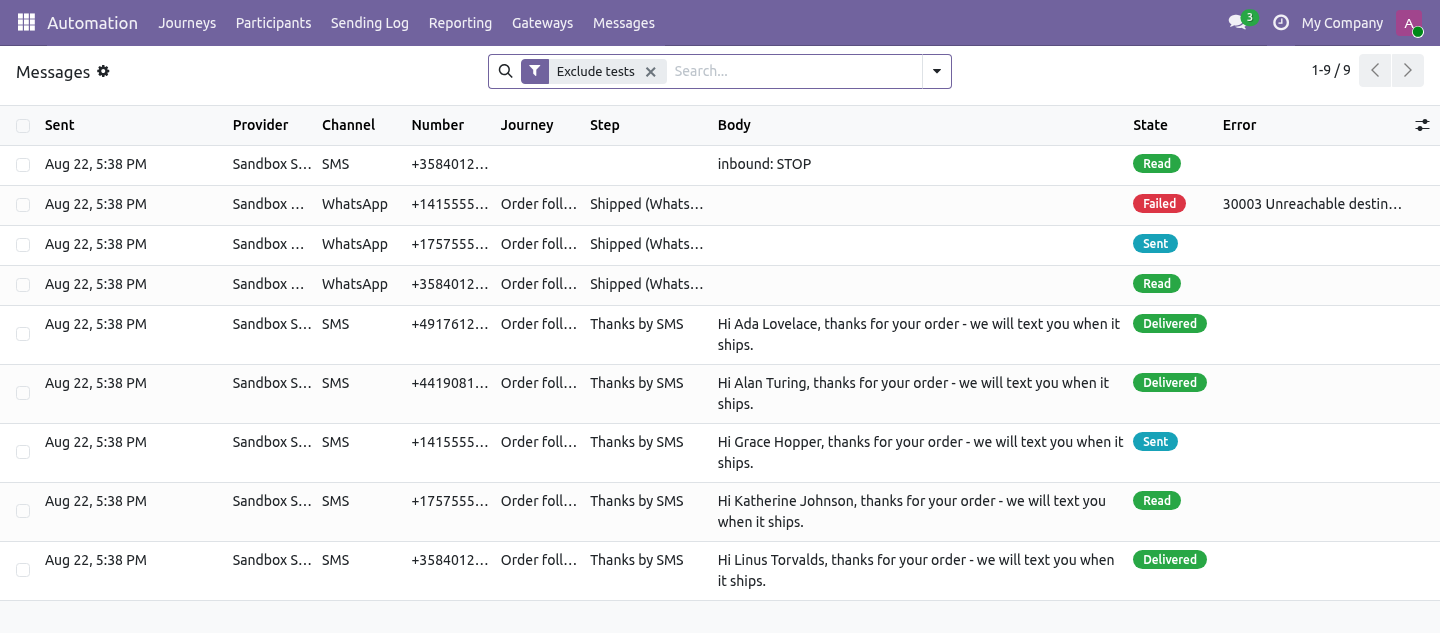Open the Reporting menu

coord(460,23)
